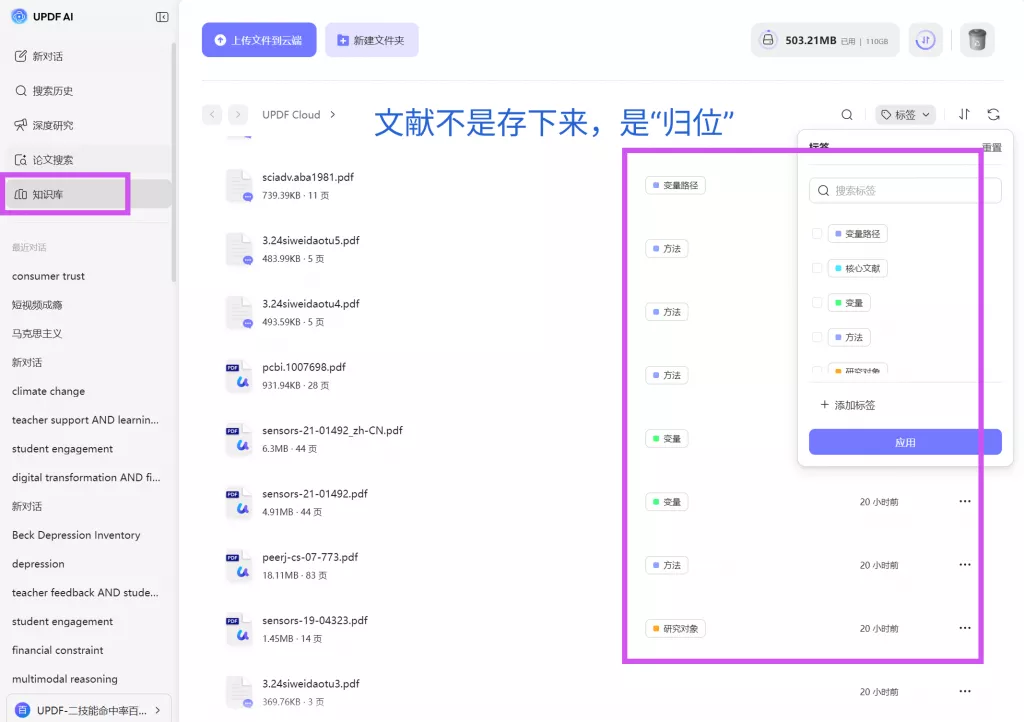1024x722 pixels.
Task: Open the climate change chat entry
Action: point(50,391)
